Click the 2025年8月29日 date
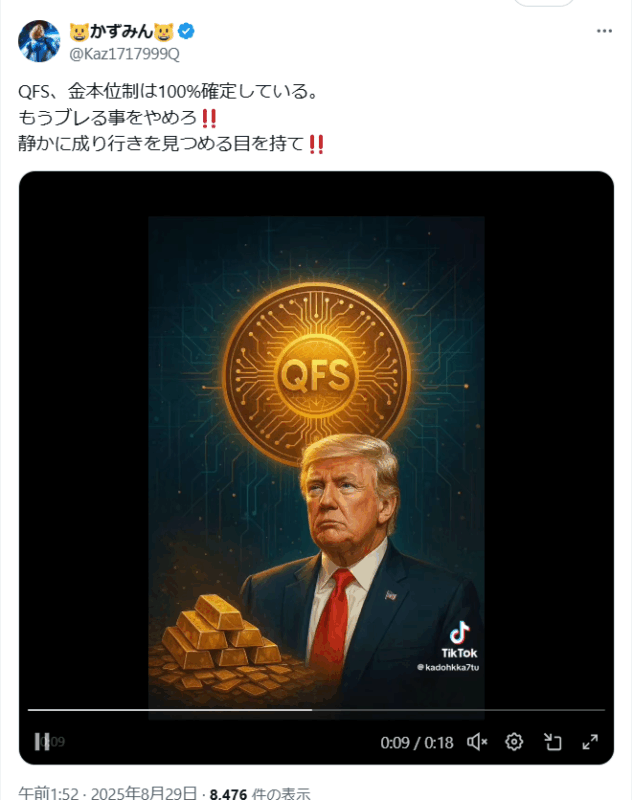 click(x=144, y=793)
